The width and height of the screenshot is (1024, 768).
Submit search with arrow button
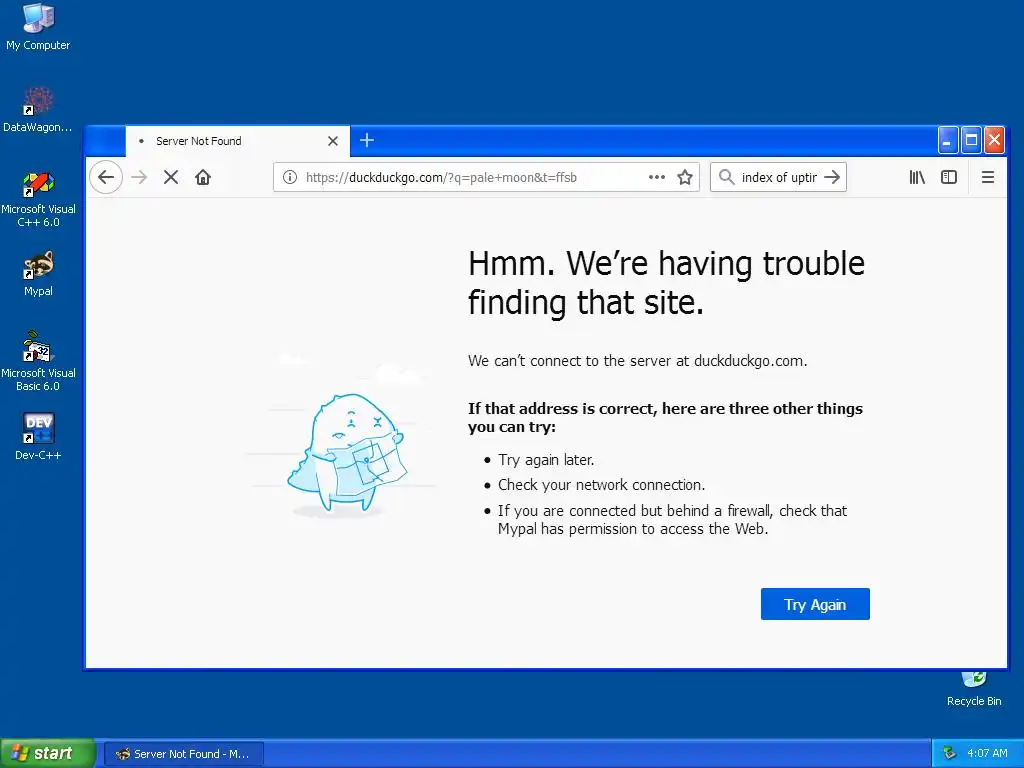(x=832, y=177)
